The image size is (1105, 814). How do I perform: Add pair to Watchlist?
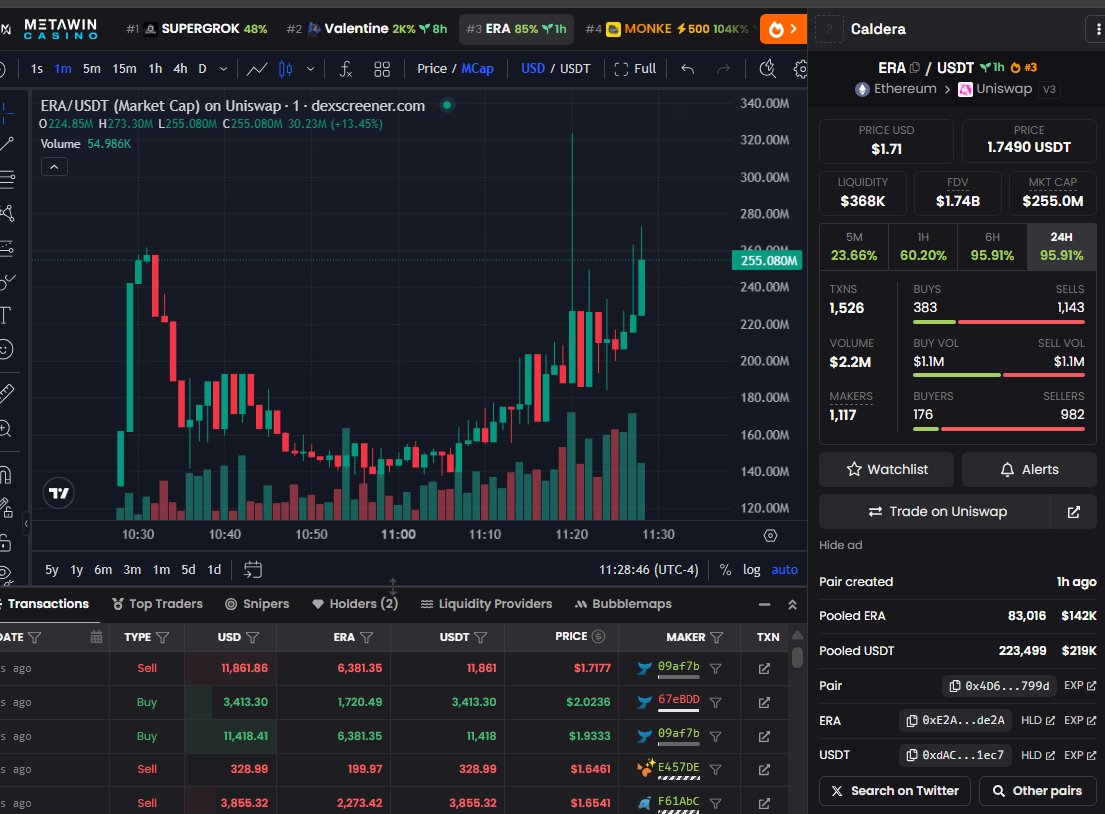pyautogui.click(x=887, y=469)
